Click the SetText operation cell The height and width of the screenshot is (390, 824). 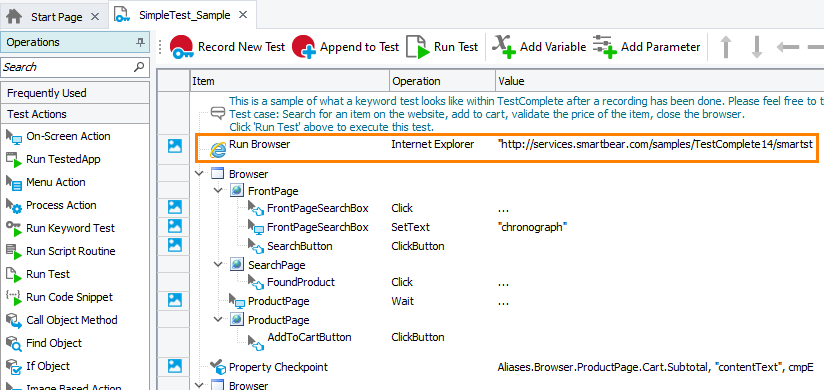tap(410, 227)
